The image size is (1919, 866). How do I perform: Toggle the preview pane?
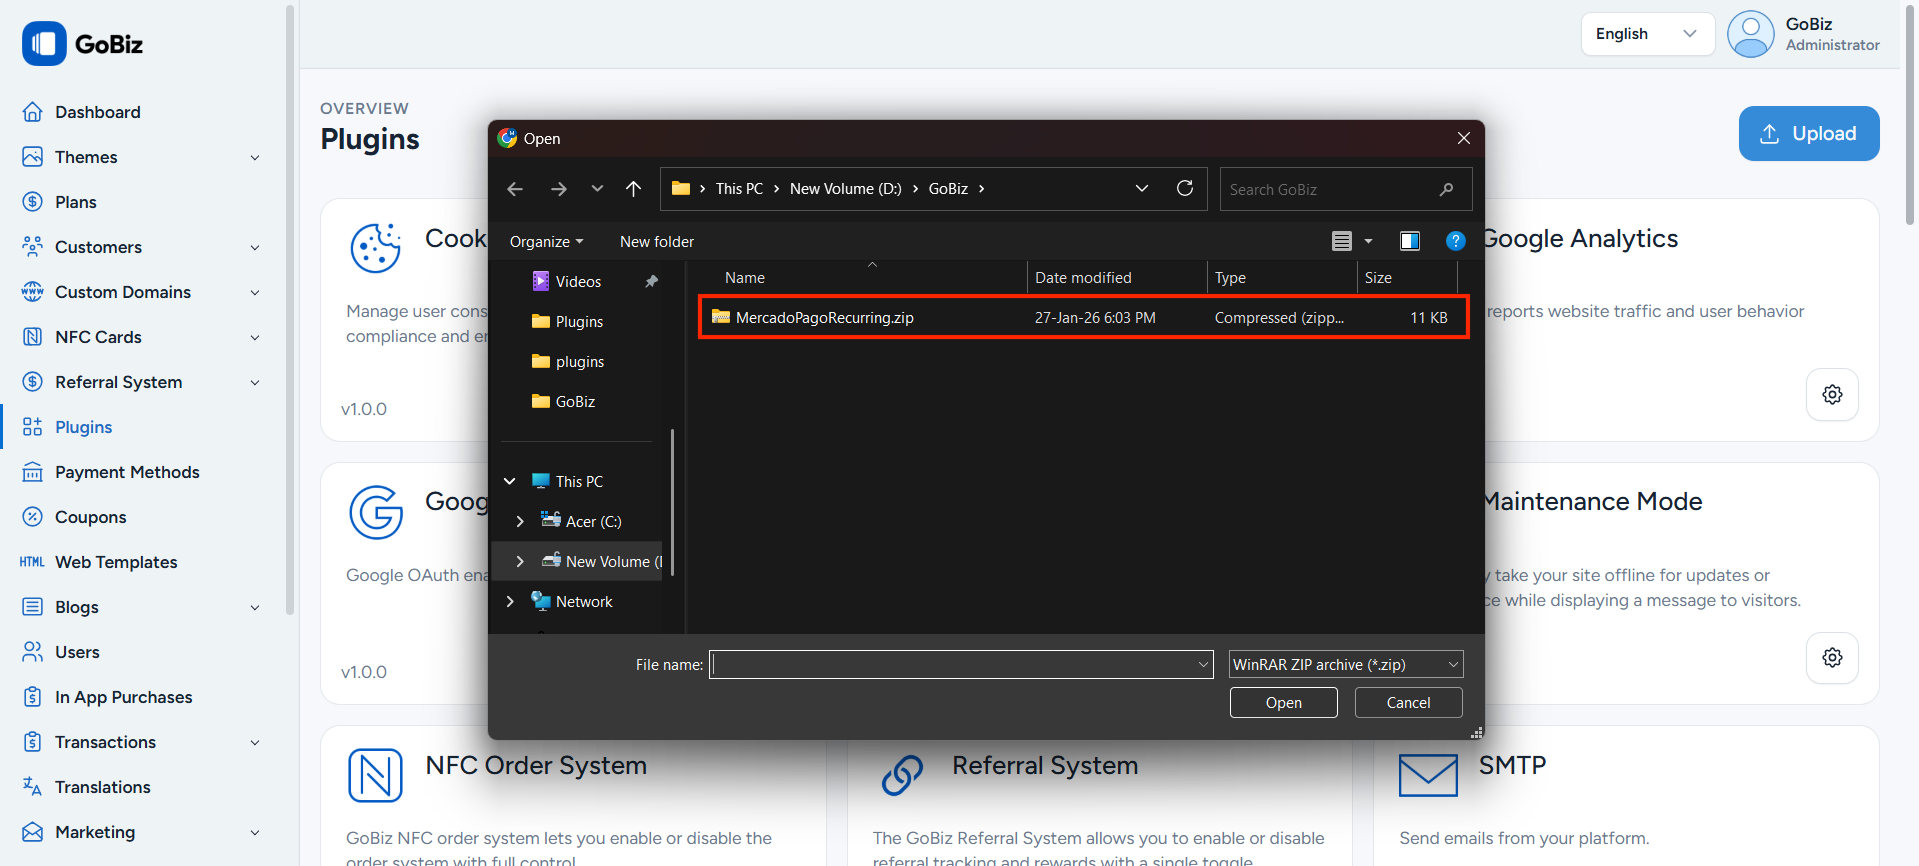[1410, 241]
